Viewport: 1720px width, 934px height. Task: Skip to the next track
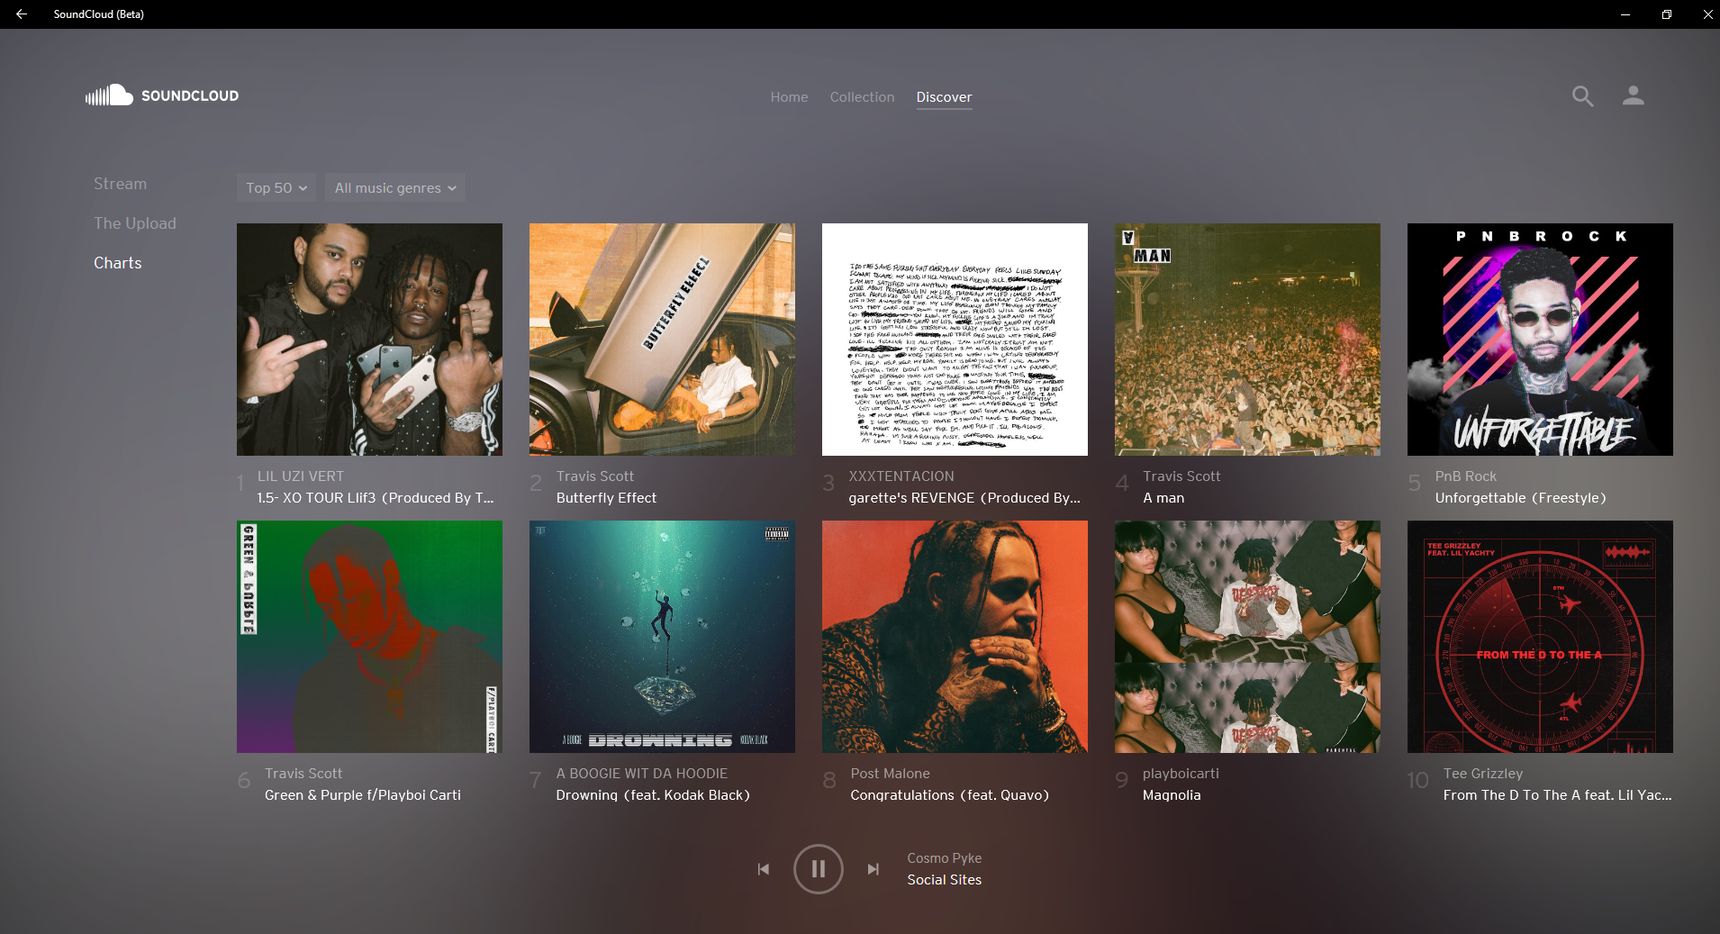click(x=873, y=869)
